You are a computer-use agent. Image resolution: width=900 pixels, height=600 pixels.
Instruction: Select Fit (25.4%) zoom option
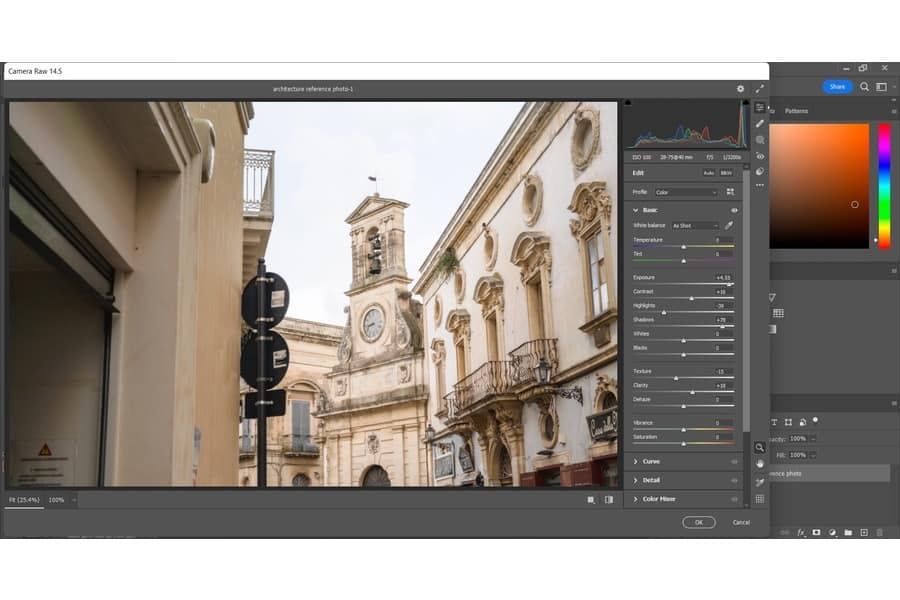(x=24, y=500)
